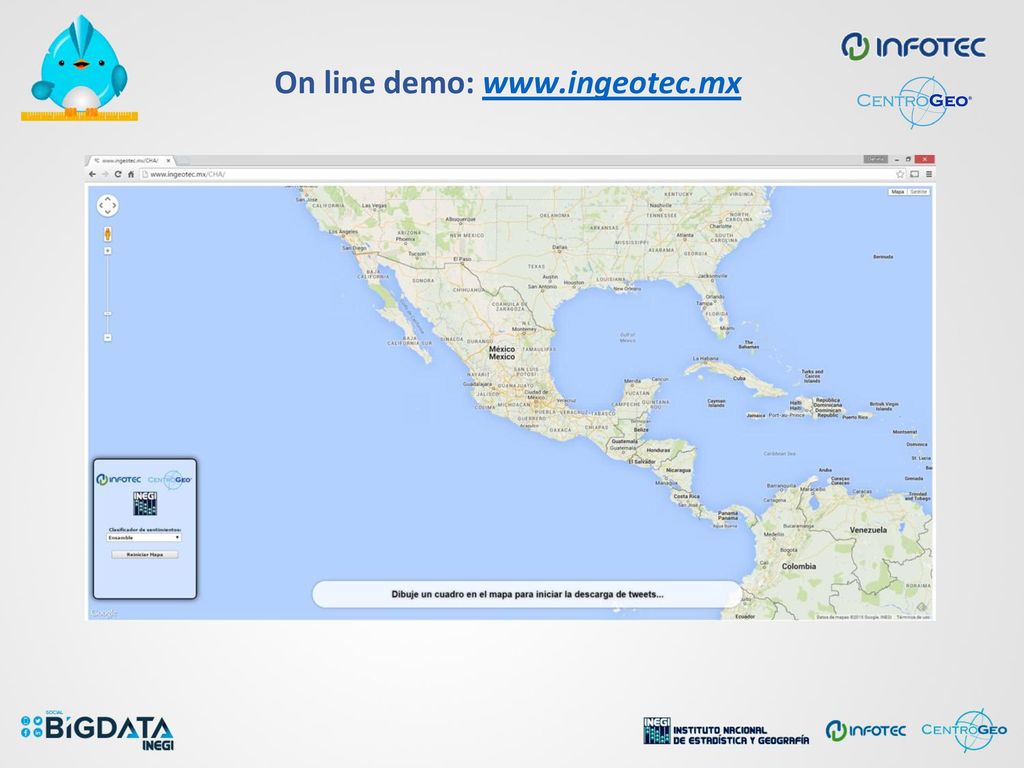Zoom in with the map plus button

pyautogui.click(x=108, y=251)
